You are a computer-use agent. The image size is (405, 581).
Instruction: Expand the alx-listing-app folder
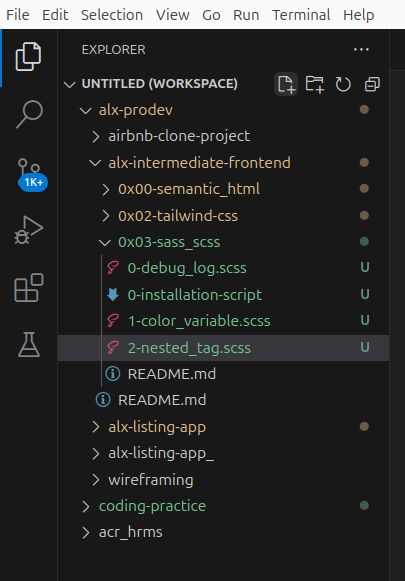coord(96,427)
